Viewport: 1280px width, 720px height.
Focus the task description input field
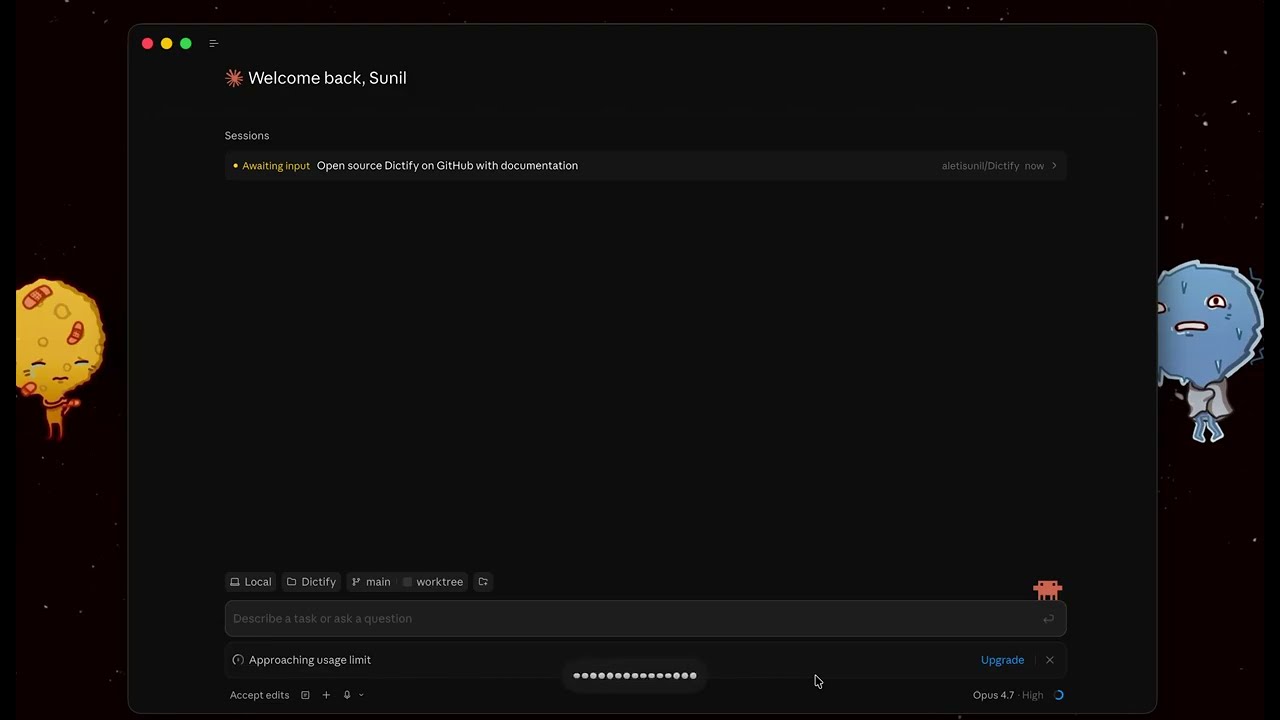[645, 618]
